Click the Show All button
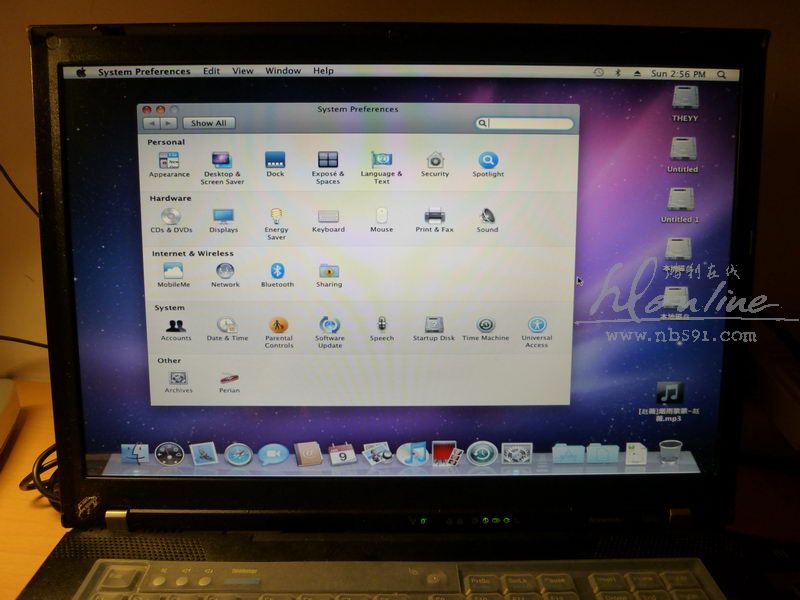The width and height of the screenshot is (800, 600). point(209,123)
